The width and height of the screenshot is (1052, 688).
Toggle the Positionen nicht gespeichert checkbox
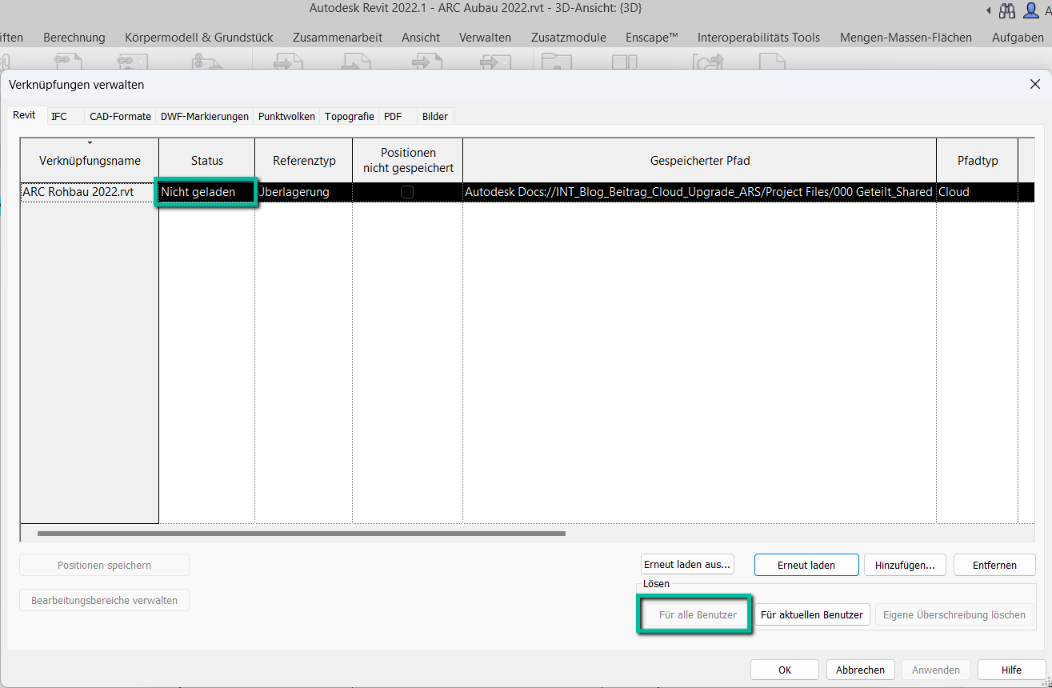pyautogui.click(x=406, y=192)
